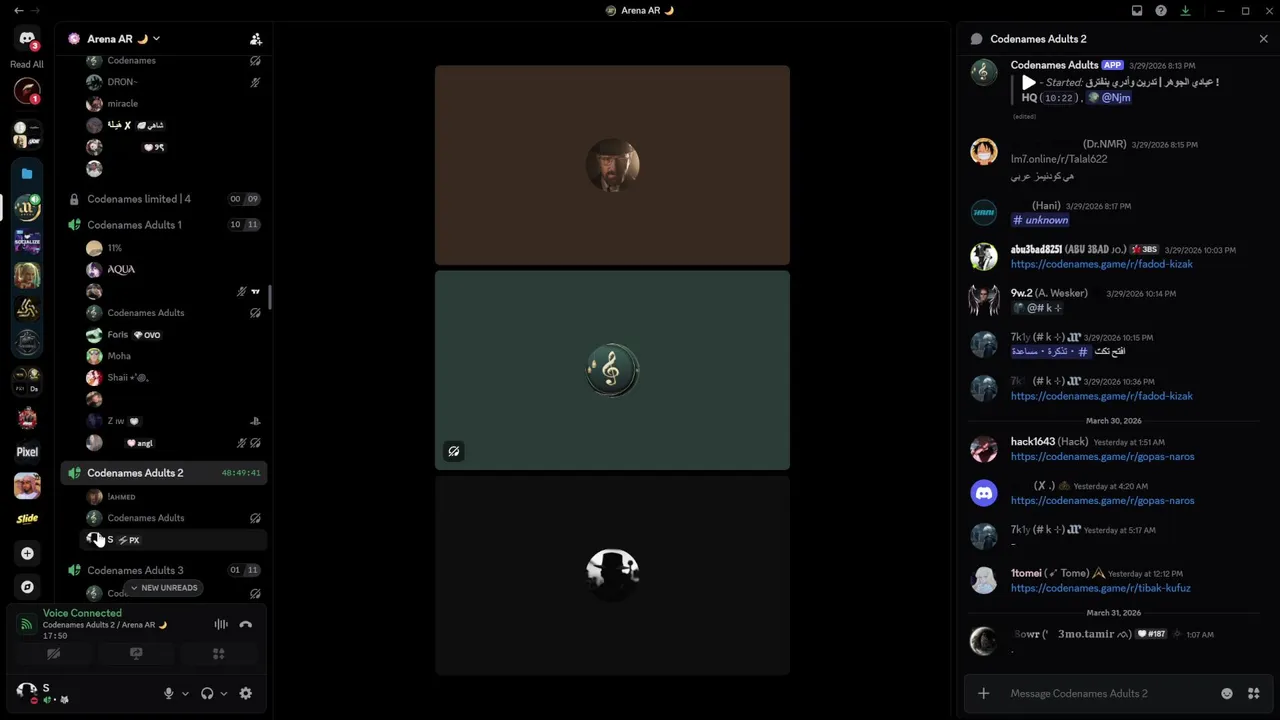Click the 1tomei username in chat
Image resolution: width=1280 pixels, height=720 pixels.
(1026, 573)
